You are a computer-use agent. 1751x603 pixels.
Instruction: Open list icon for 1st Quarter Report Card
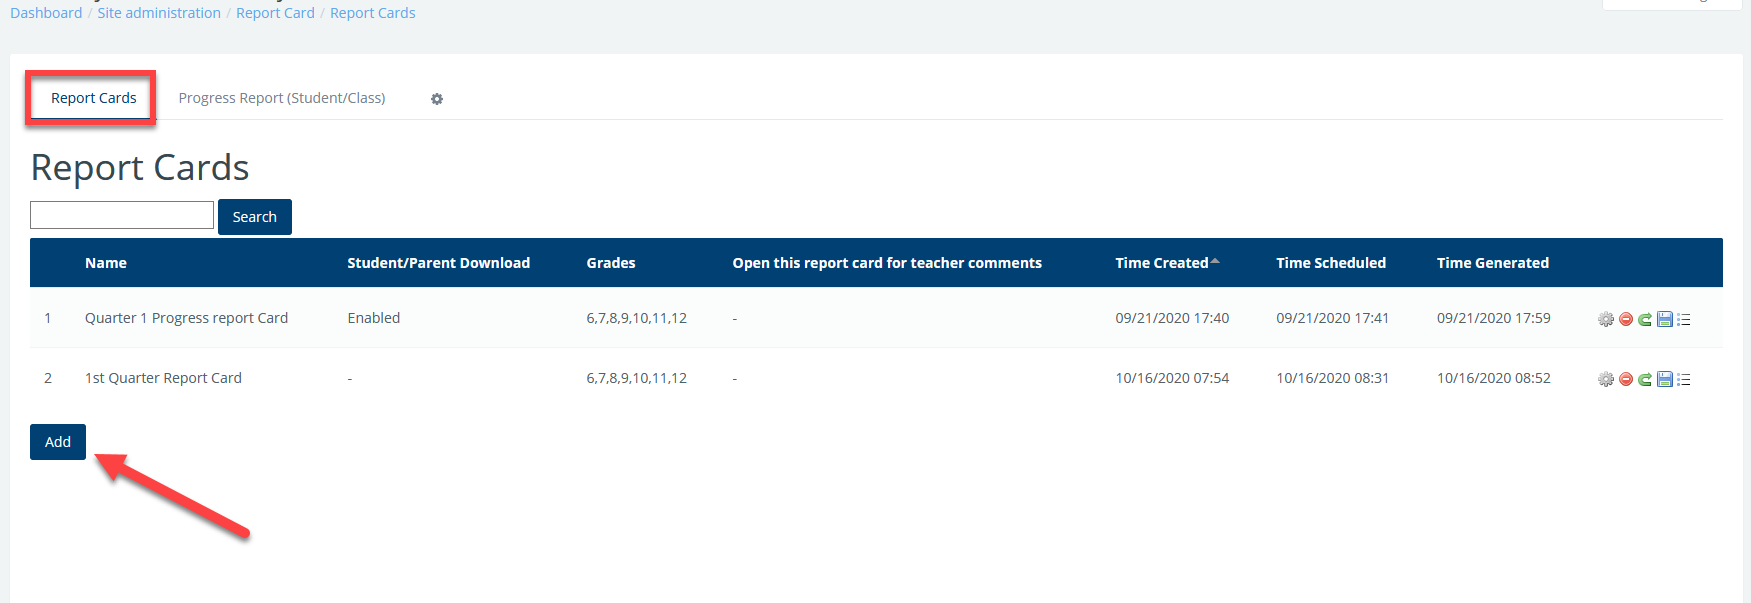click(1684, 379)
